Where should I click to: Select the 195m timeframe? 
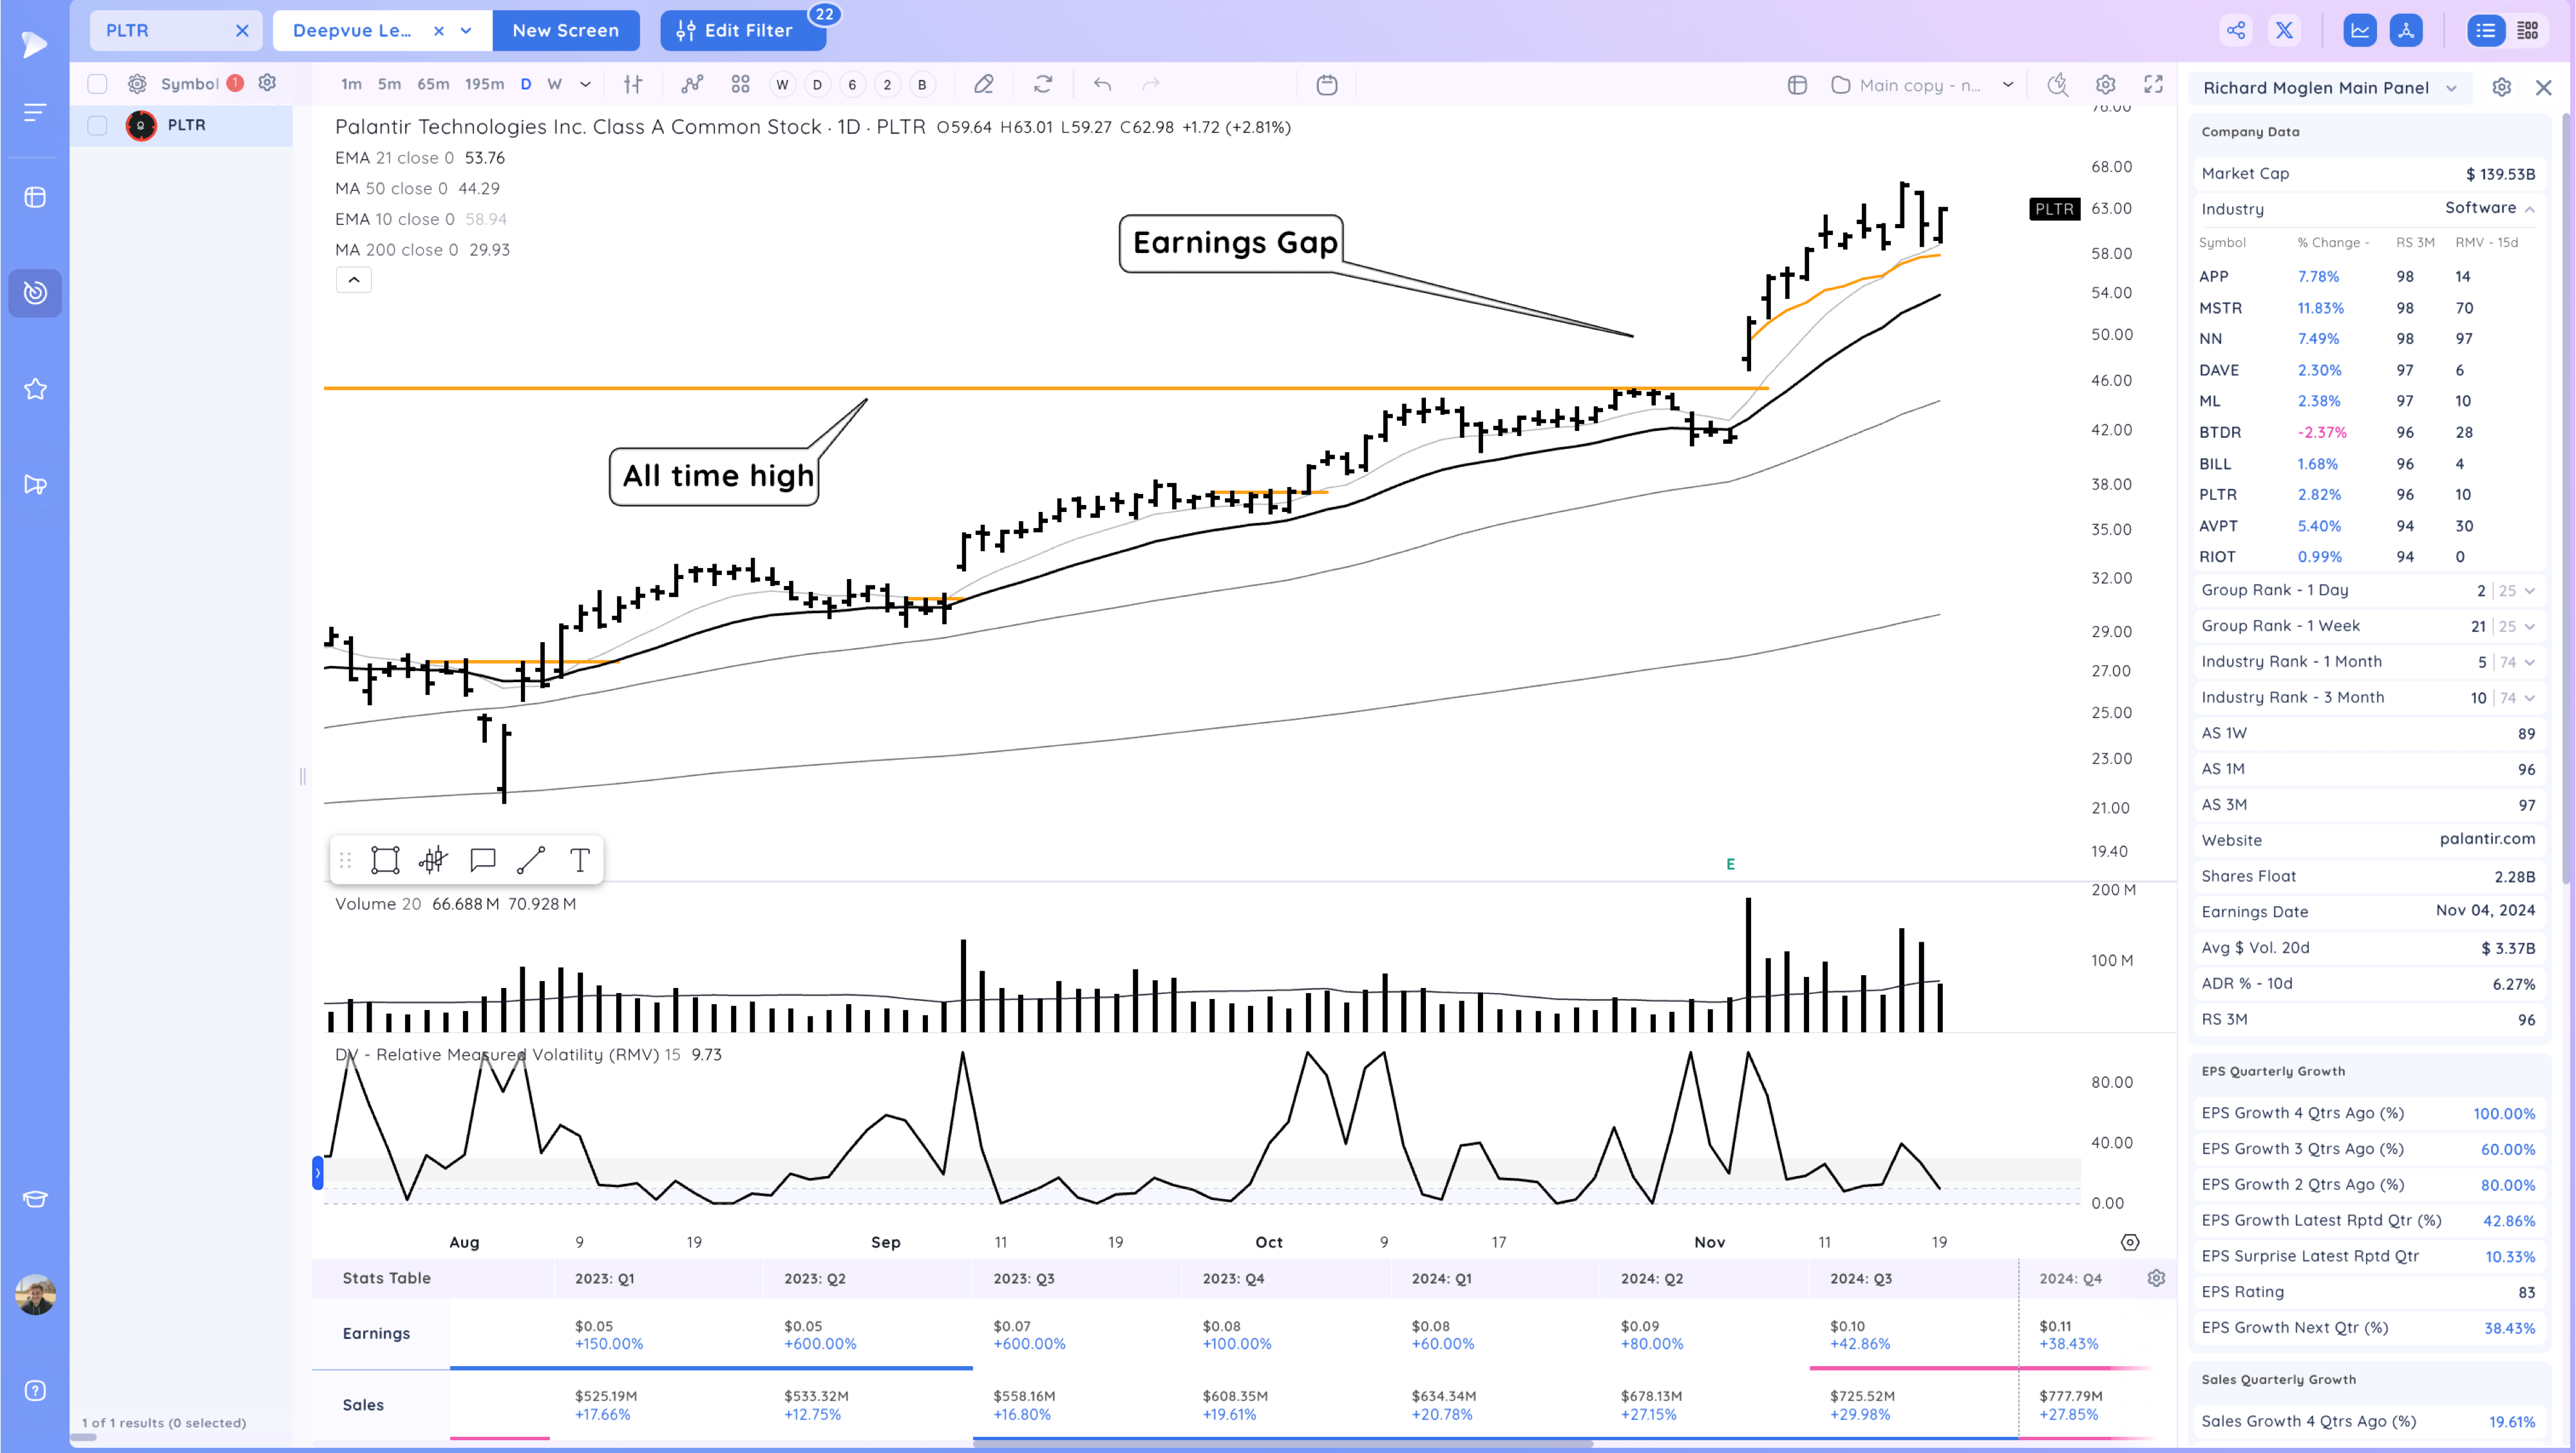484,84
